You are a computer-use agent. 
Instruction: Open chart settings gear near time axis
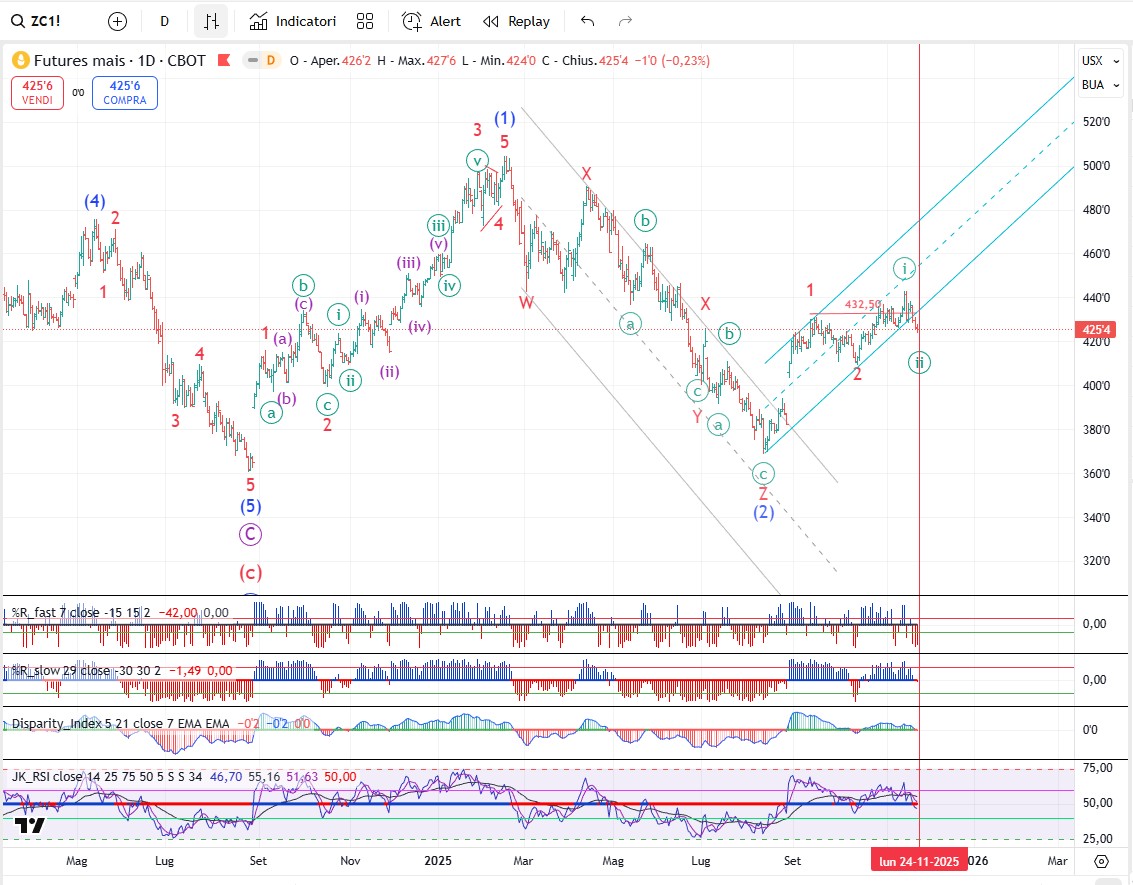(1101, 861)
